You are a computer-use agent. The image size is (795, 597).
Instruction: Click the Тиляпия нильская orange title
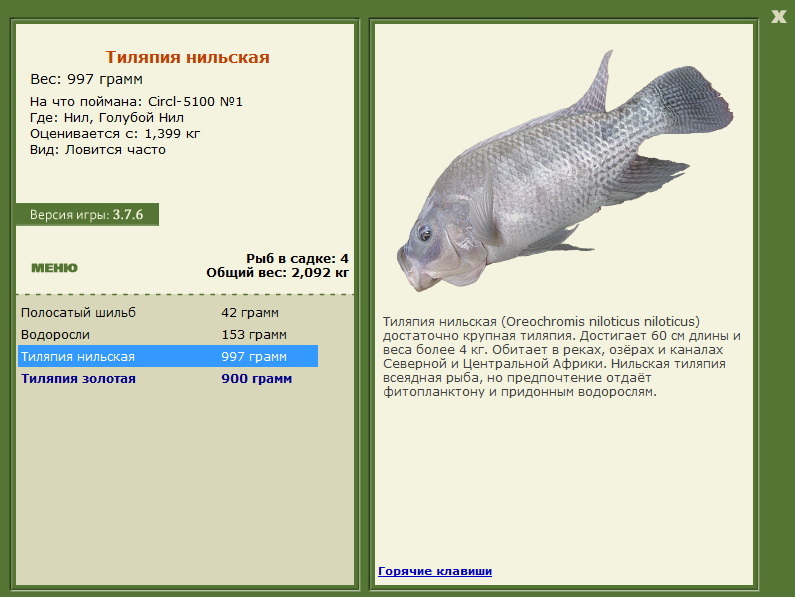(188, 57)
